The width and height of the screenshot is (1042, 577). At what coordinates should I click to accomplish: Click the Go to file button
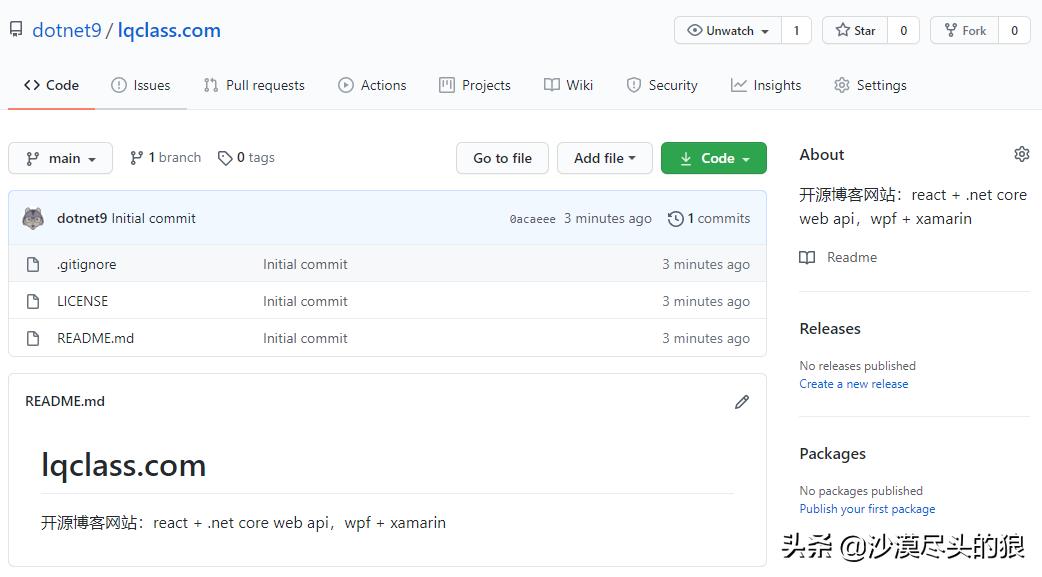(x=502, y=158)
